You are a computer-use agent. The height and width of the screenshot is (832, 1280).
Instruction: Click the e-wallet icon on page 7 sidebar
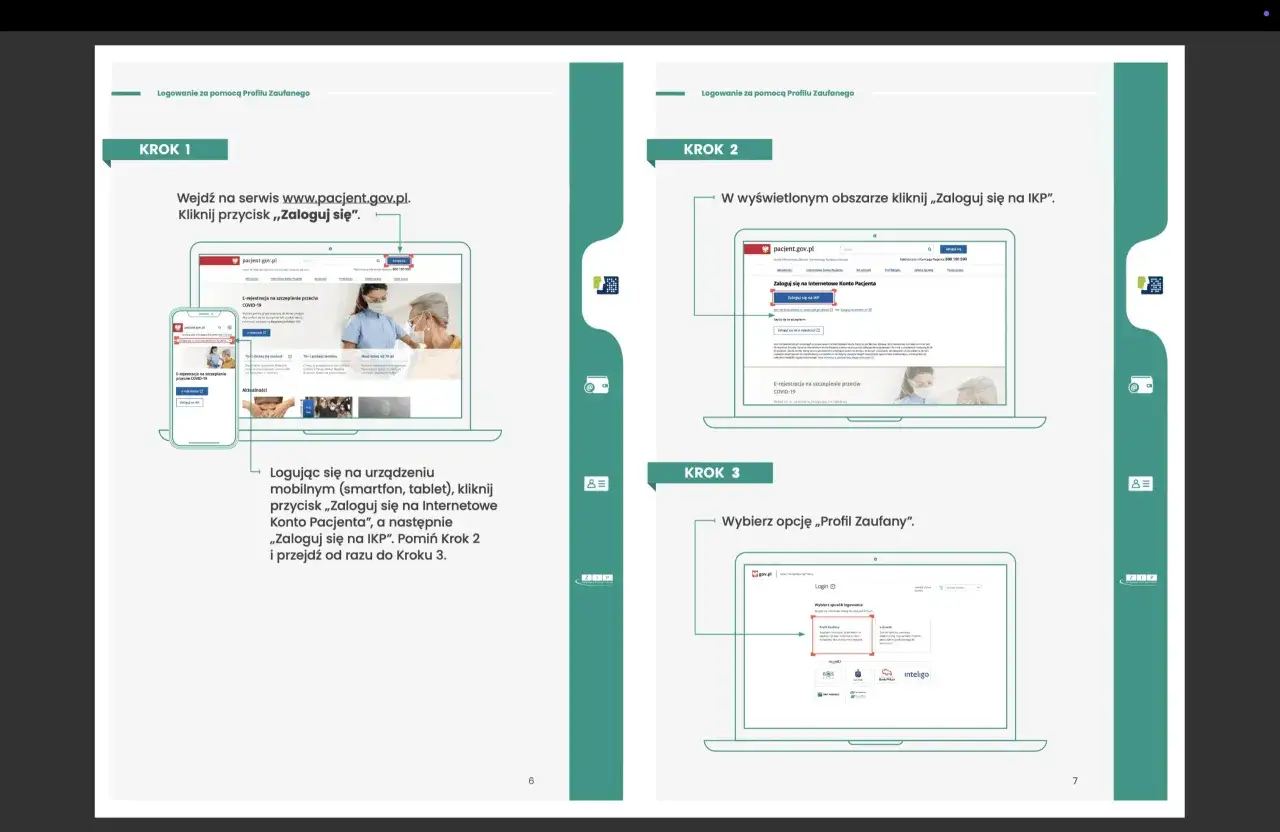click(x=1141, y=386)
